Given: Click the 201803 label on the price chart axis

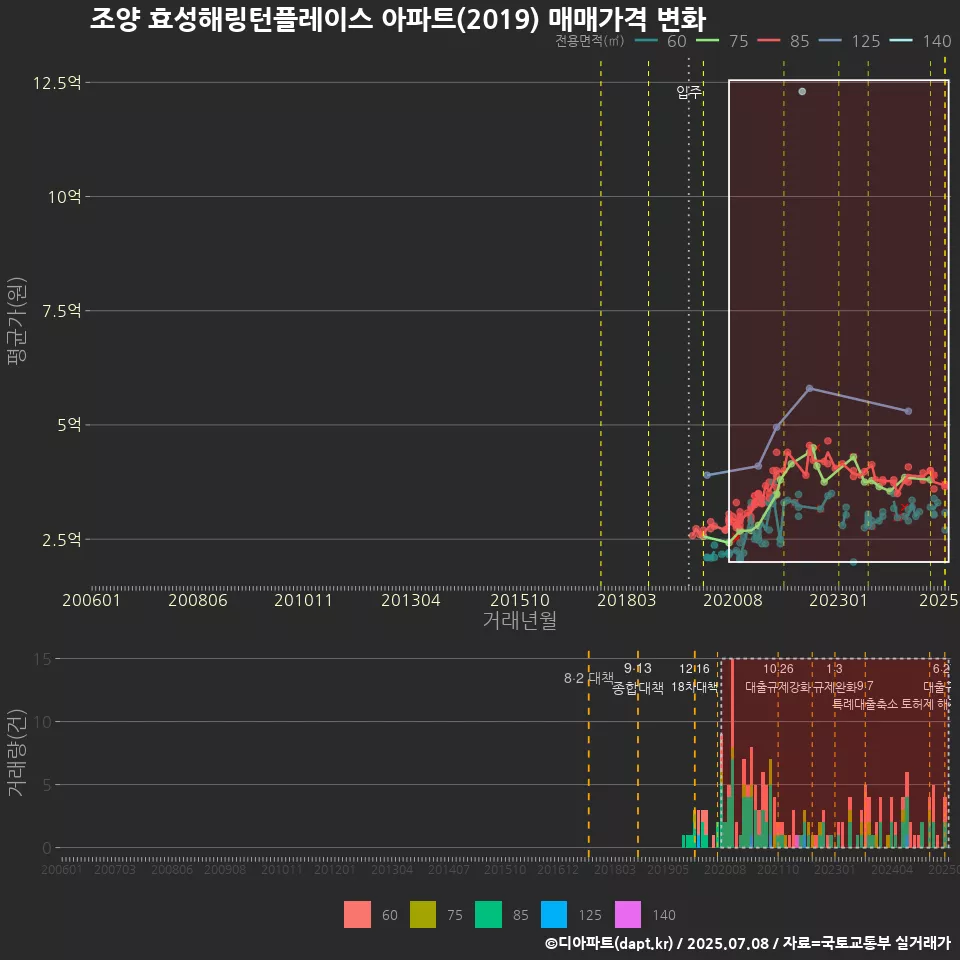Looking at the screenshot, I should coord(626,600).
